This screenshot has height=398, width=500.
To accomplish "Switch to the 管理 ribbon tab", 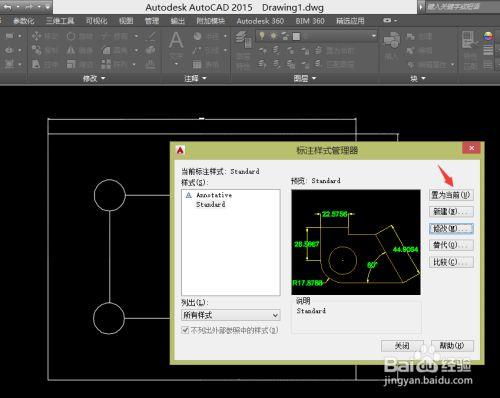I will (152, 21).
